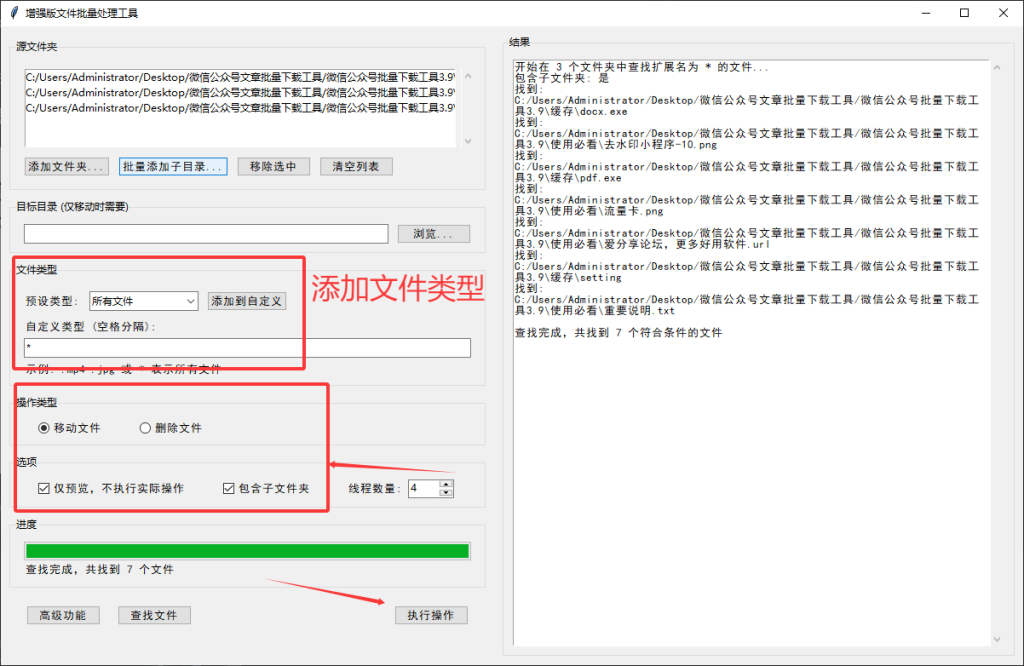Decrease thread count with spinner down arrow
Viewport: 1024px width, 666px height.
[x=446, y=493]
